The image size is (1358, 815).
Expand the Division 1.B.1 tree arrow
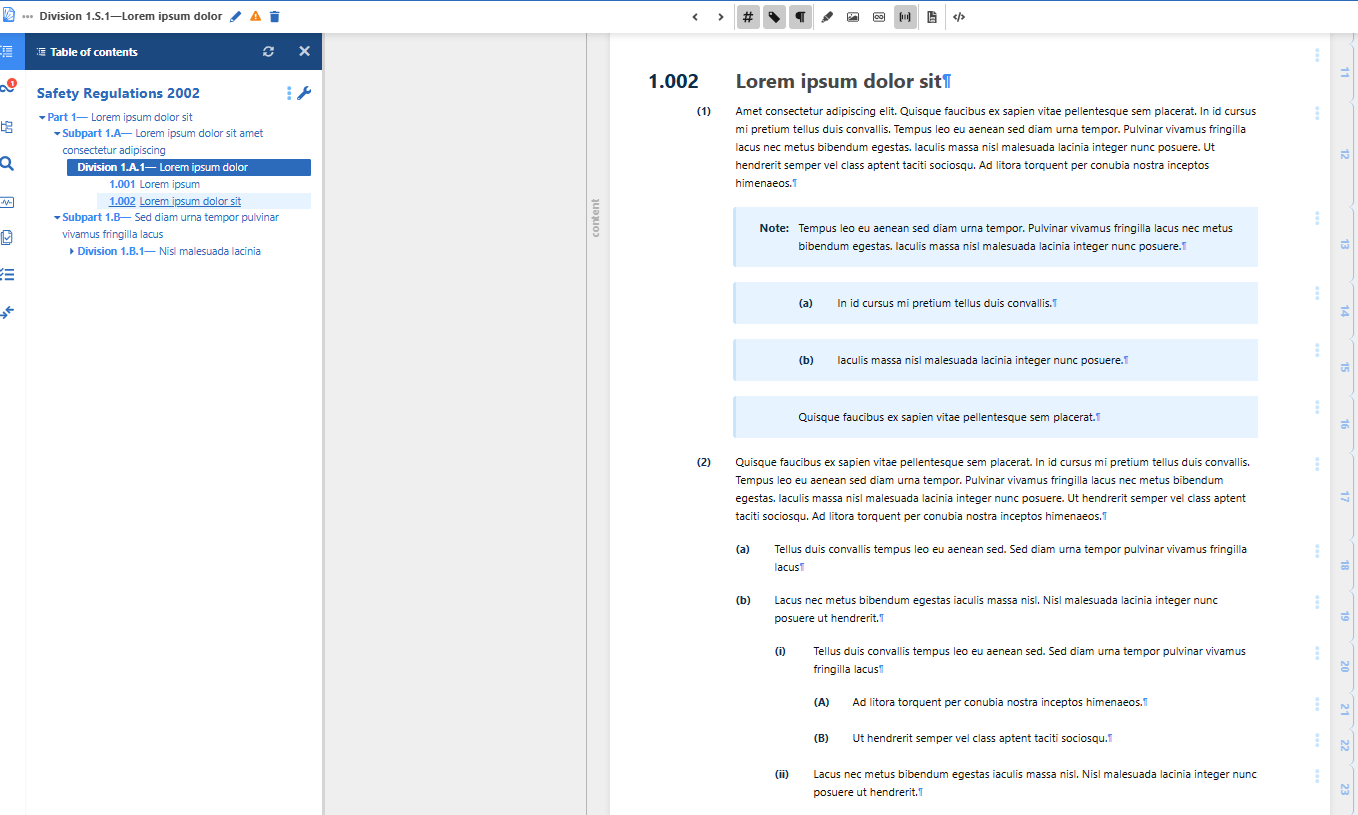(x=72, y=251)
